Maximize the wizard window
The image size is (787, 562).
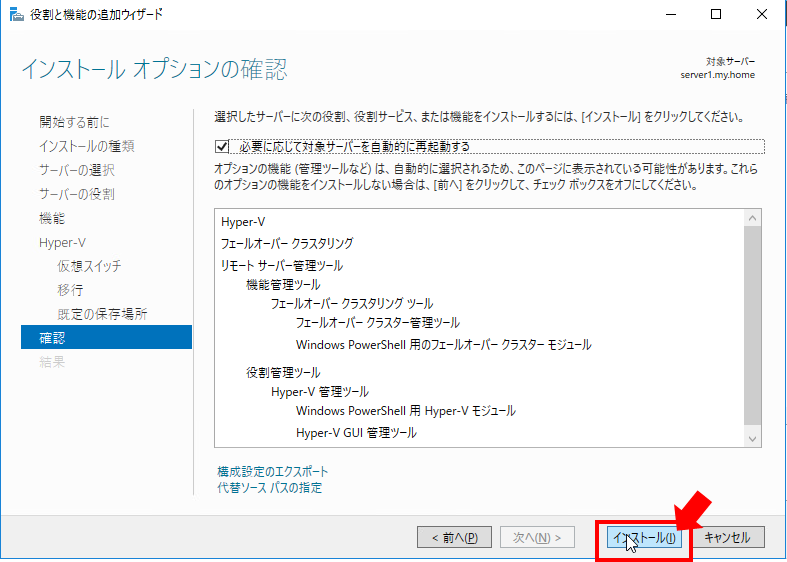click(716, 15)
